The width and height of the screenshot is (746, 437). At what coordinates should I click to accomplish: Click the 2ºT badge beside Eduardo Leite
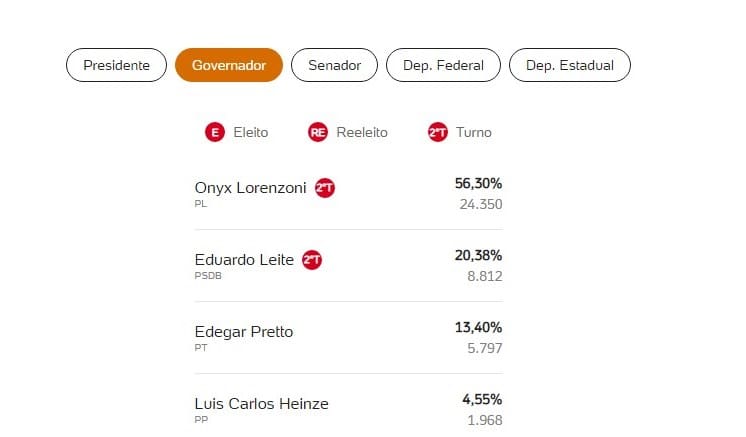tap(312, 260)
